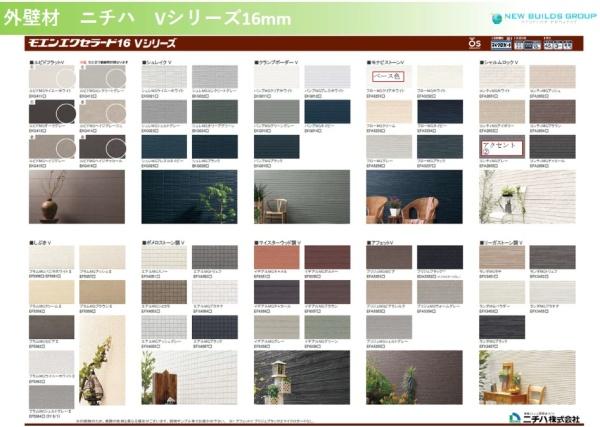Select the white swatch in シュレイクV
The image size is (600, 427).
(164, 77)
